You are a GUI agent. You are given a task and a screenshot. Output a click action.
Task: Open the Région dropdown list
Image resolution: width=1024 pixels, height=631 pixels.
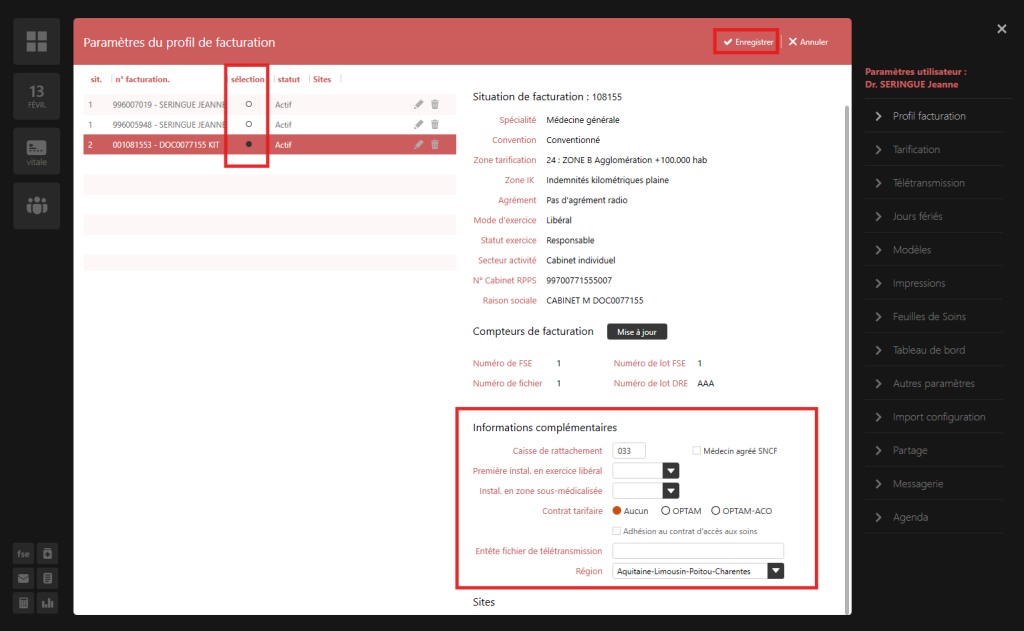[775, 571]
